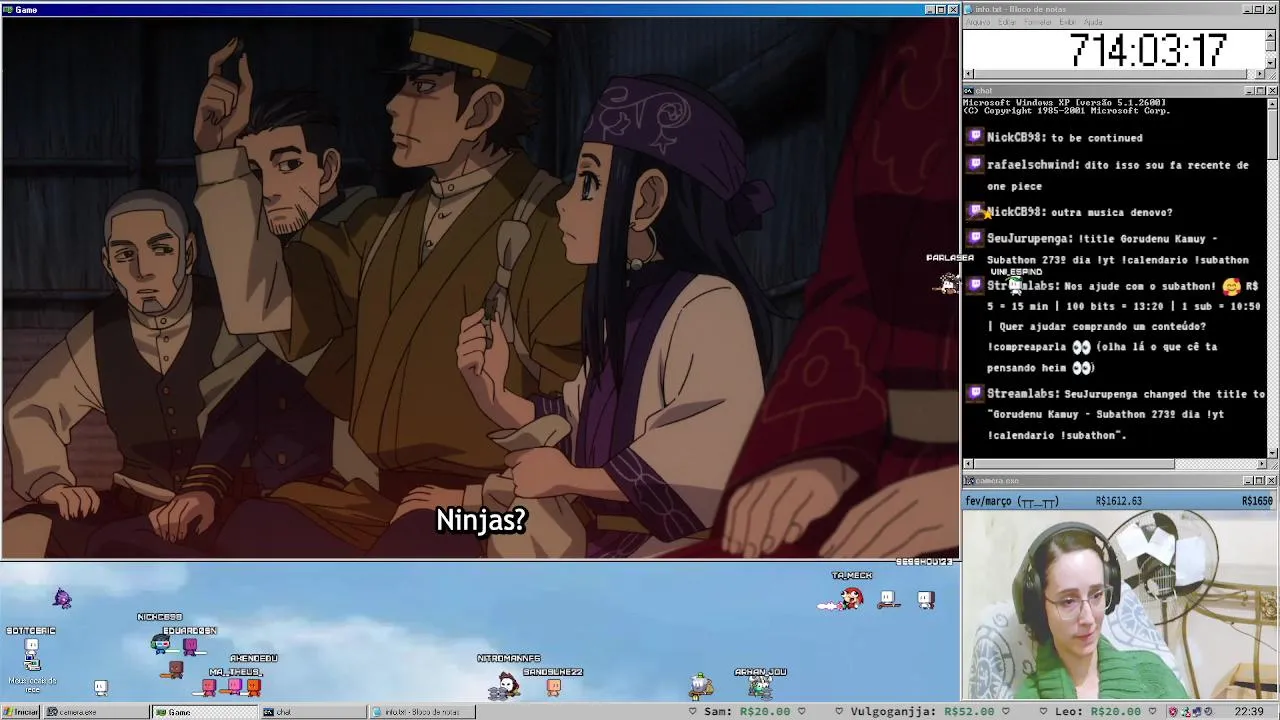Switch to Game taskbar button
Screen dimensions: 1280x720
pyautogui.click(x=204, y=712)
